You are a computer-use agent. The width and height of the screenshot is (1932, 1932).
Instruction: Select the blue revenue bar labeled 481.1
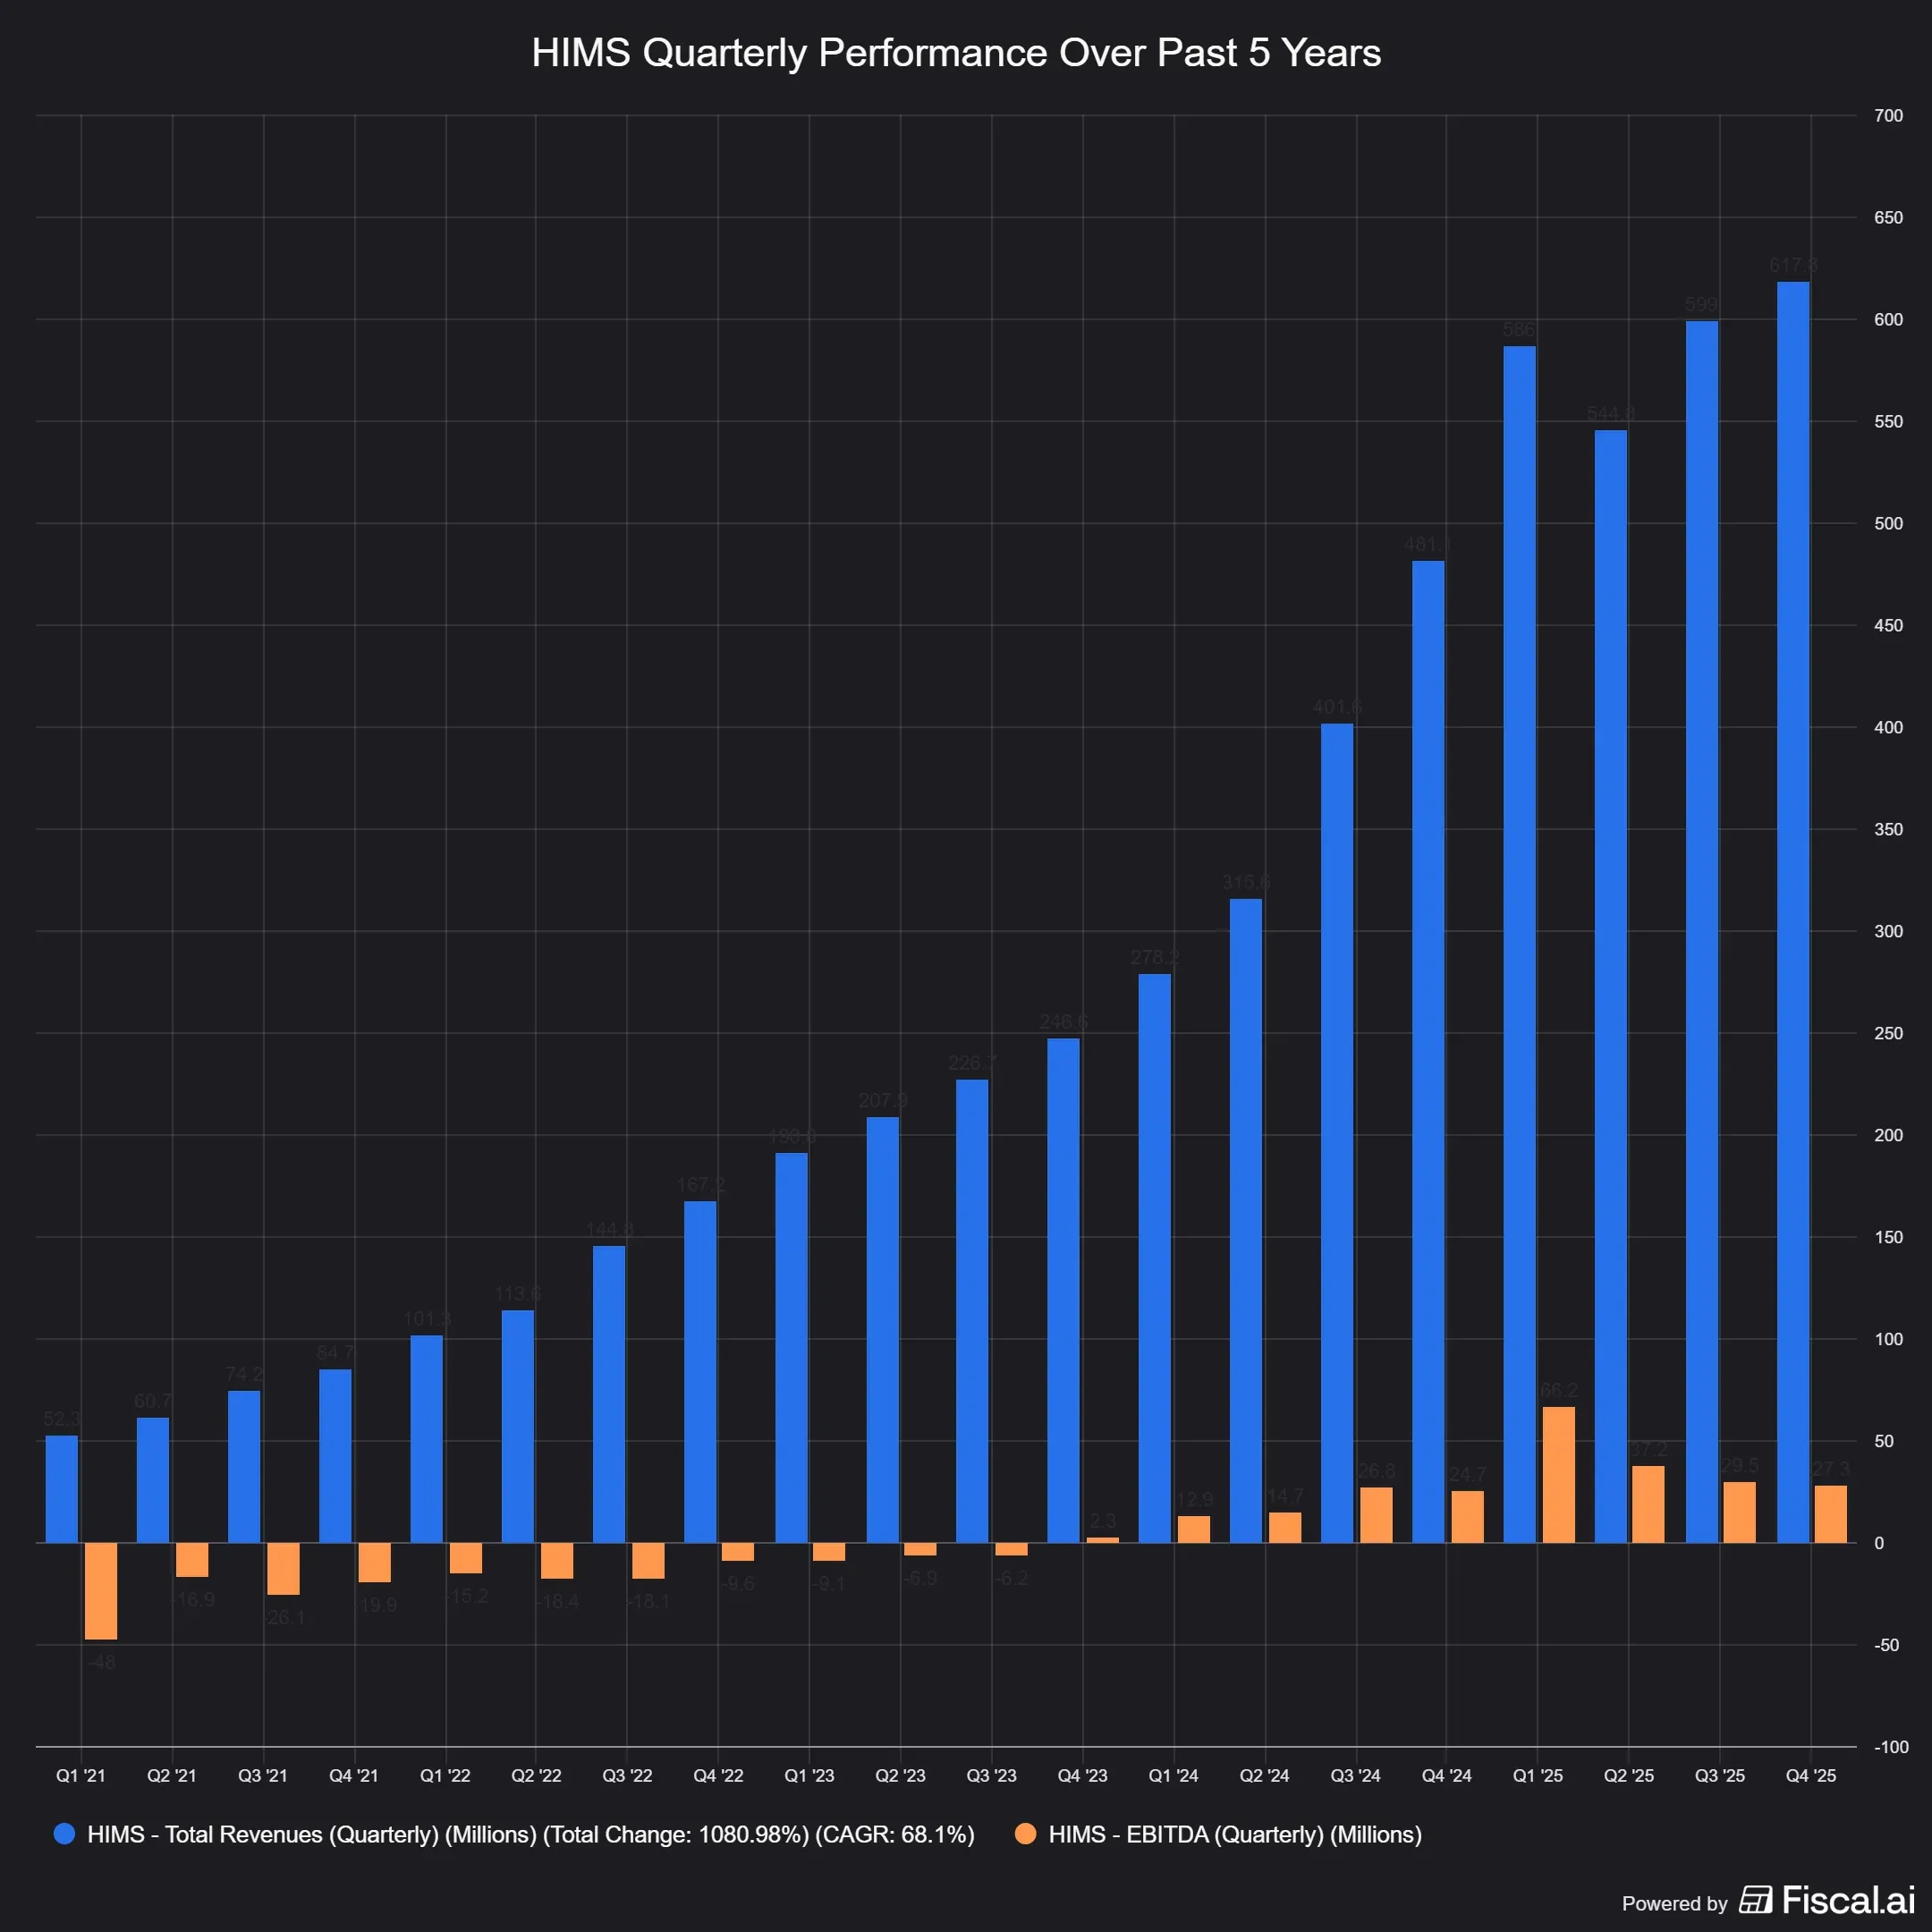click(1428, 1052)
